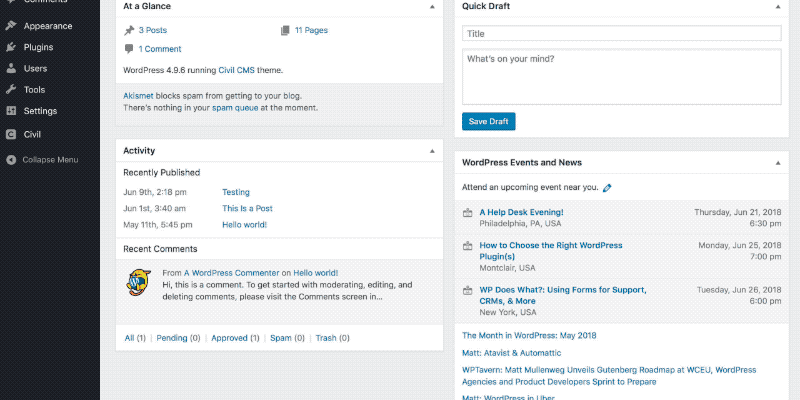Click the event icon for A Help Desk Evening
This screenshot has width=800, height=400.
(x=467, y=213)
